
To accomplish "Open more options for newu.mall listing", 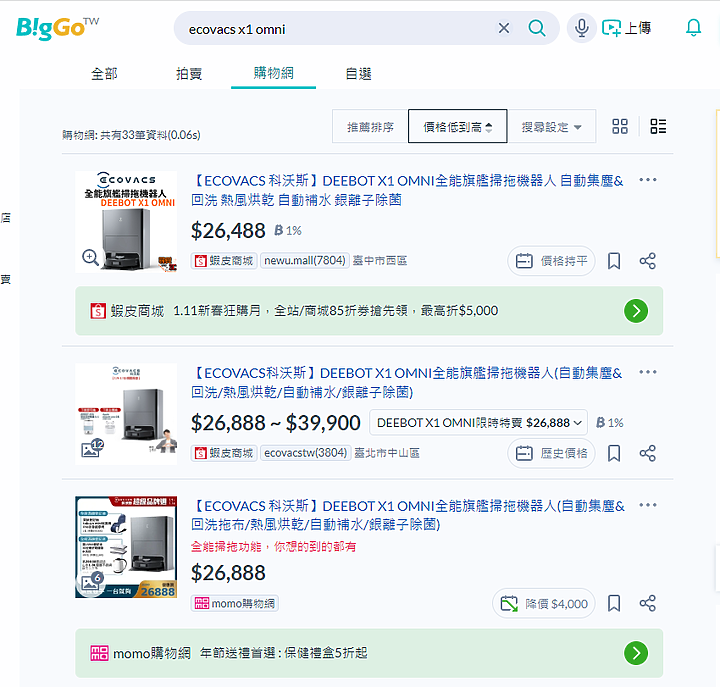I will click(x=647, y=180).
